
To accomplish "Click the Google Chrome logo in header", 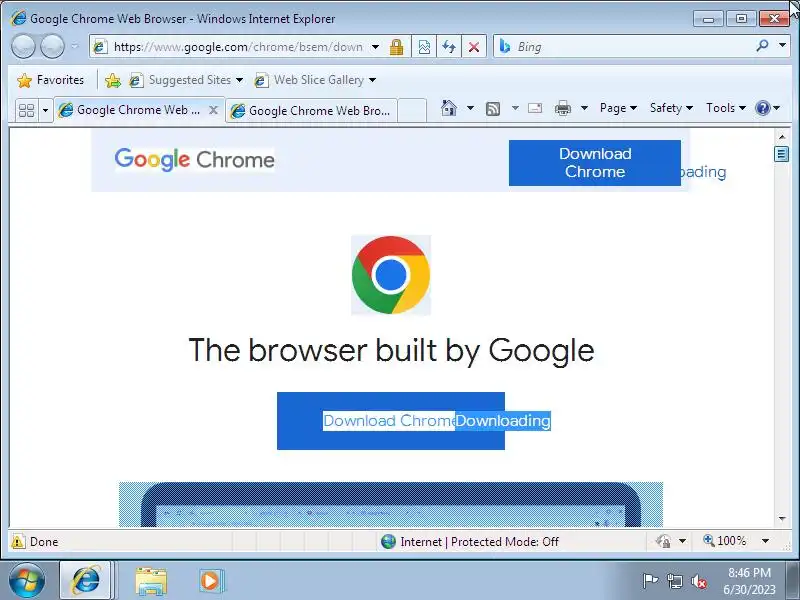I will tap(194, 160).
